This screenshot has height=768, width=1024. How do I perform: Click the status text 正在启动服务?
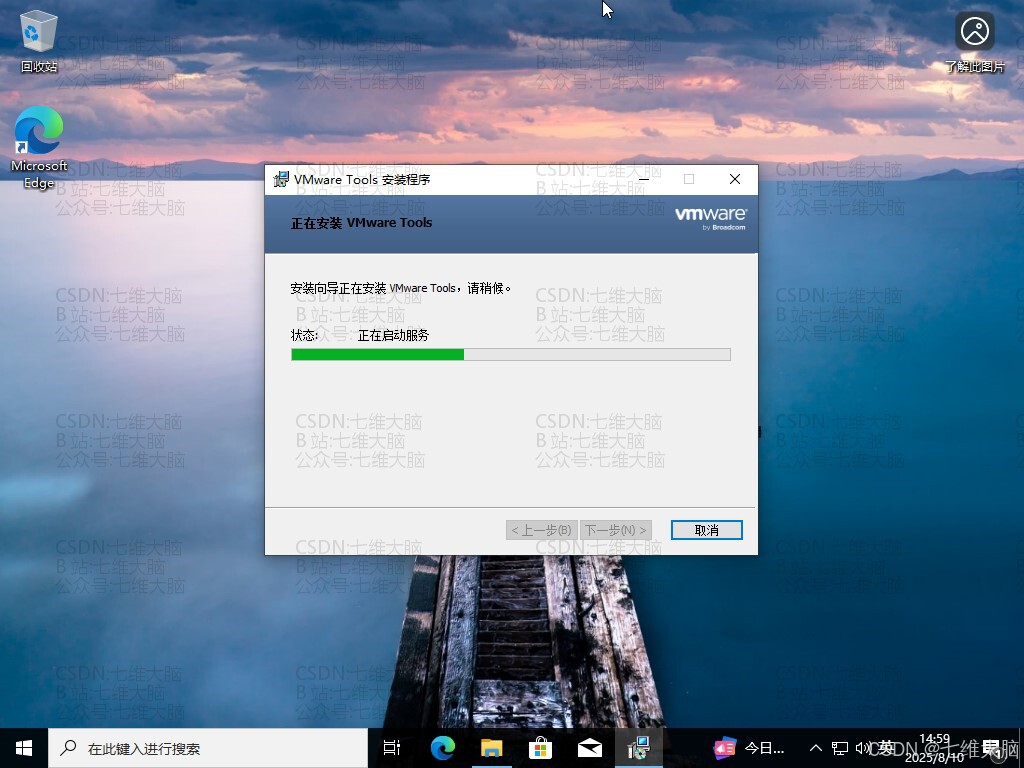point(393,335)
